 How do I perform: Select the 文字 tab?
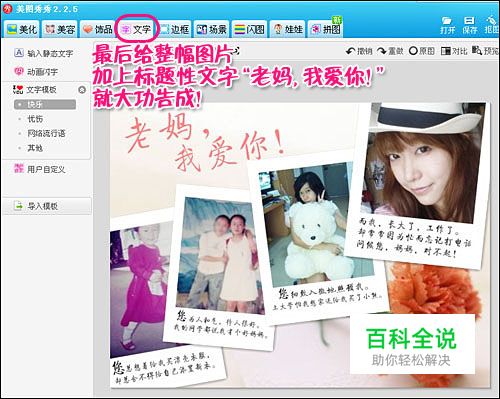point(136,30)
